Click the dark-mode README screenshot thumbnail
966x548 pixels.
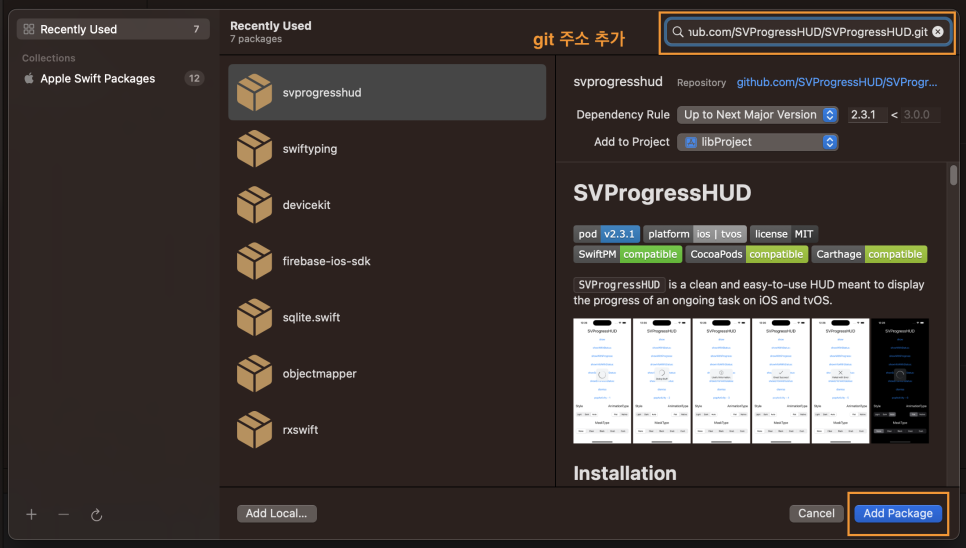click(x=899, y=381)
